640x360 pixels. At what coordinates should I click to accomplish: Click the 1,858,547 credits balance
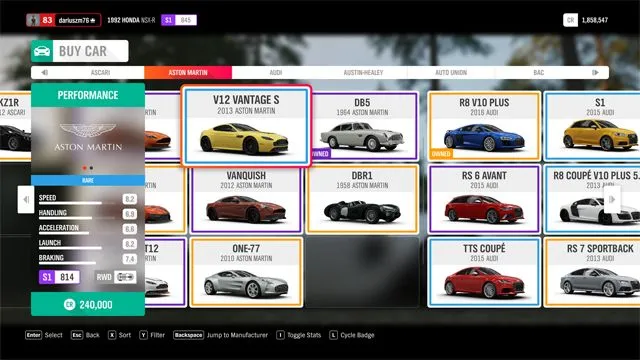[595, 20]
